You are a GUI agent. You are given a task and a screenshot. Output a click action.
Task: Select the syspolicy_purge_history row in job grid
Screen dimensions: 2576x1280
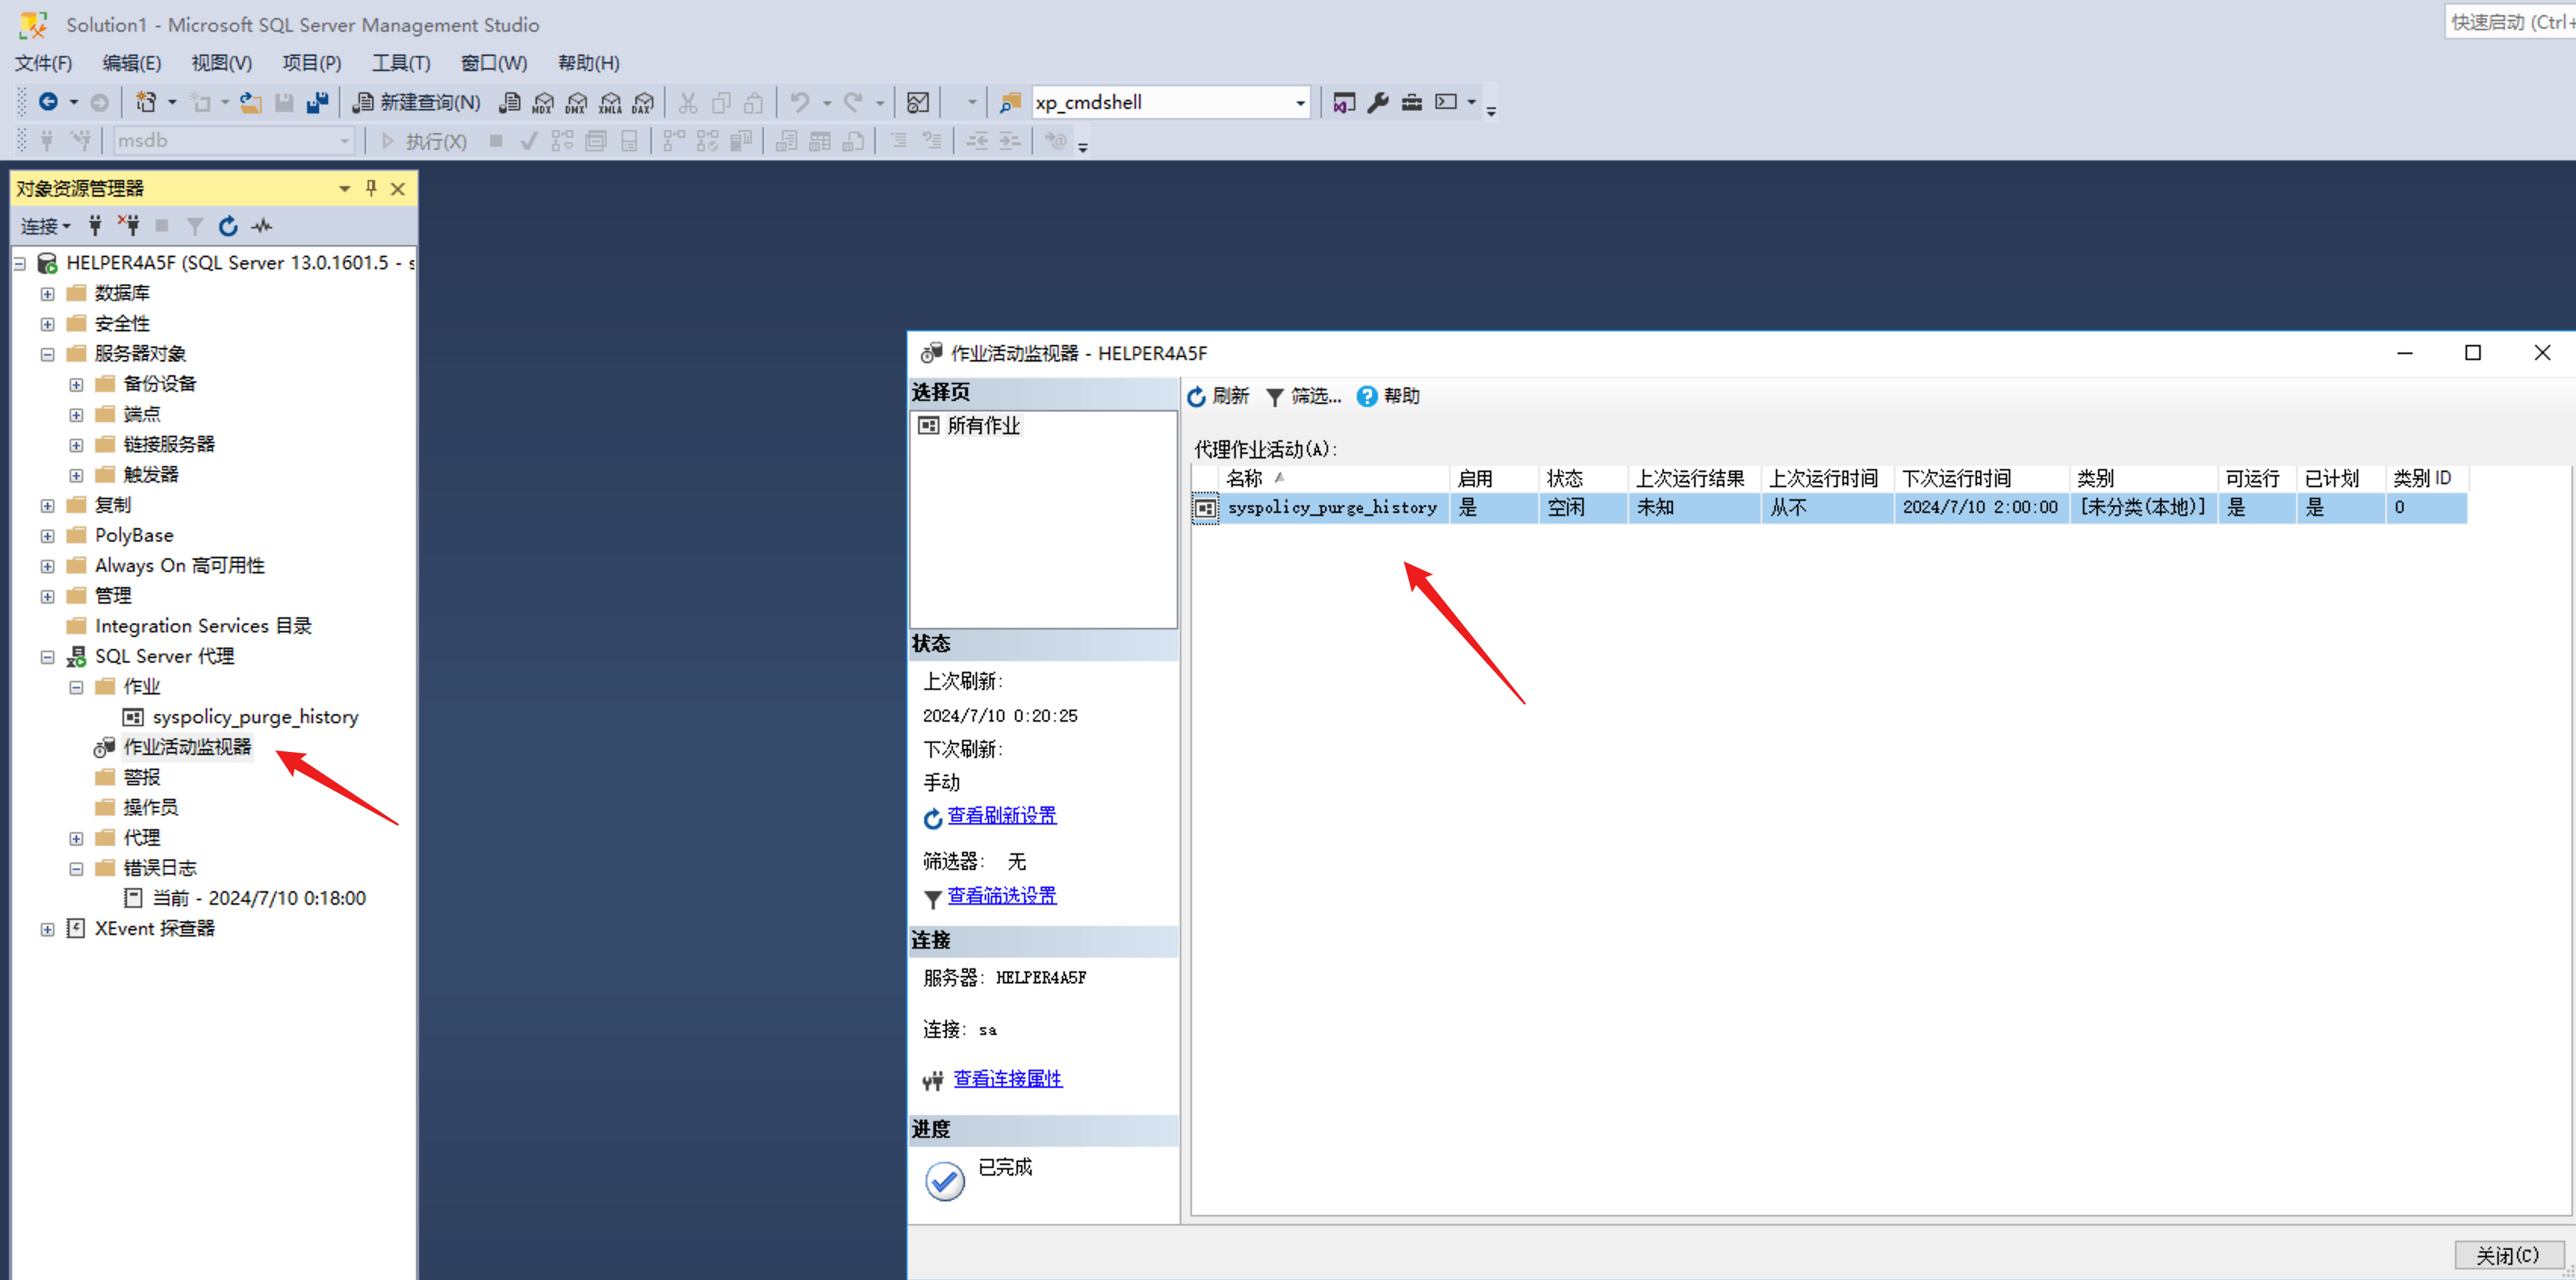[x=1331, y=507]
